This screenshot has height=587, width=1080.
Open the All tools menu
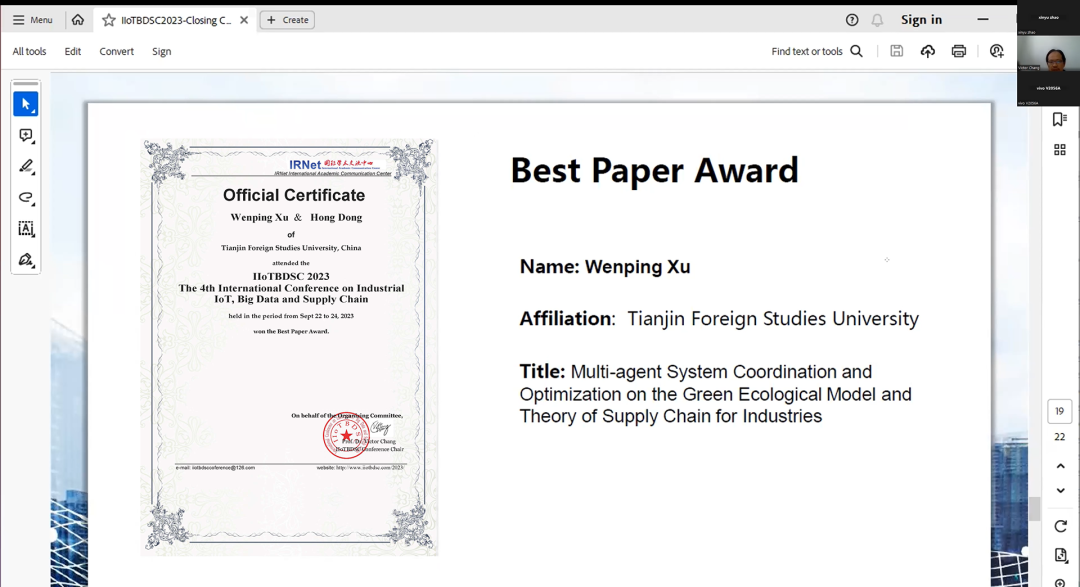[30, 51]
